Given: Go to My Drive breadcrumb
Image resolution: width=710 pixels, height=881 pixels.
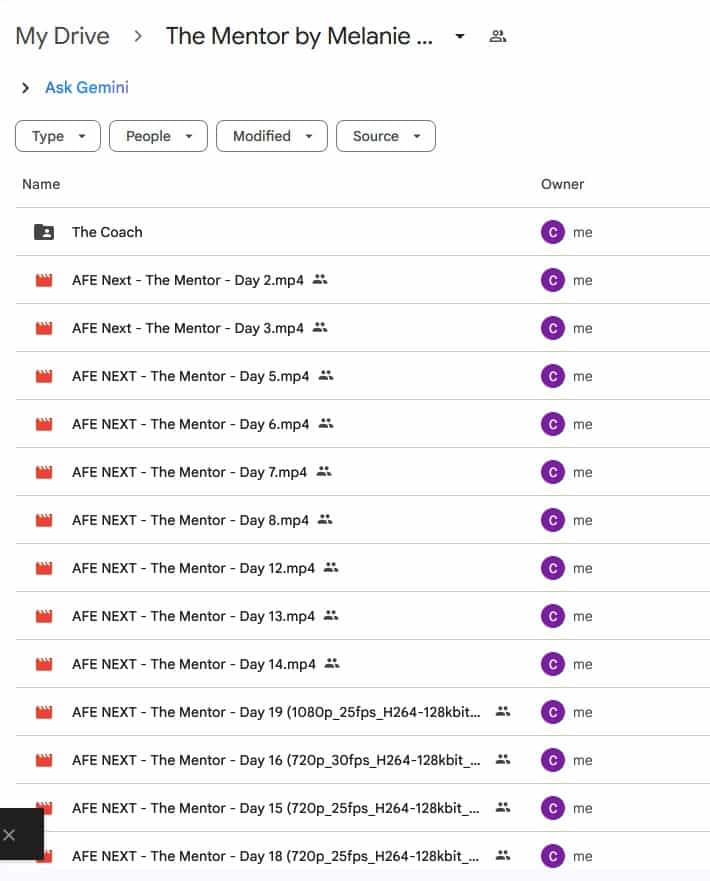Looking at the screenshot, I should (62, 37).
